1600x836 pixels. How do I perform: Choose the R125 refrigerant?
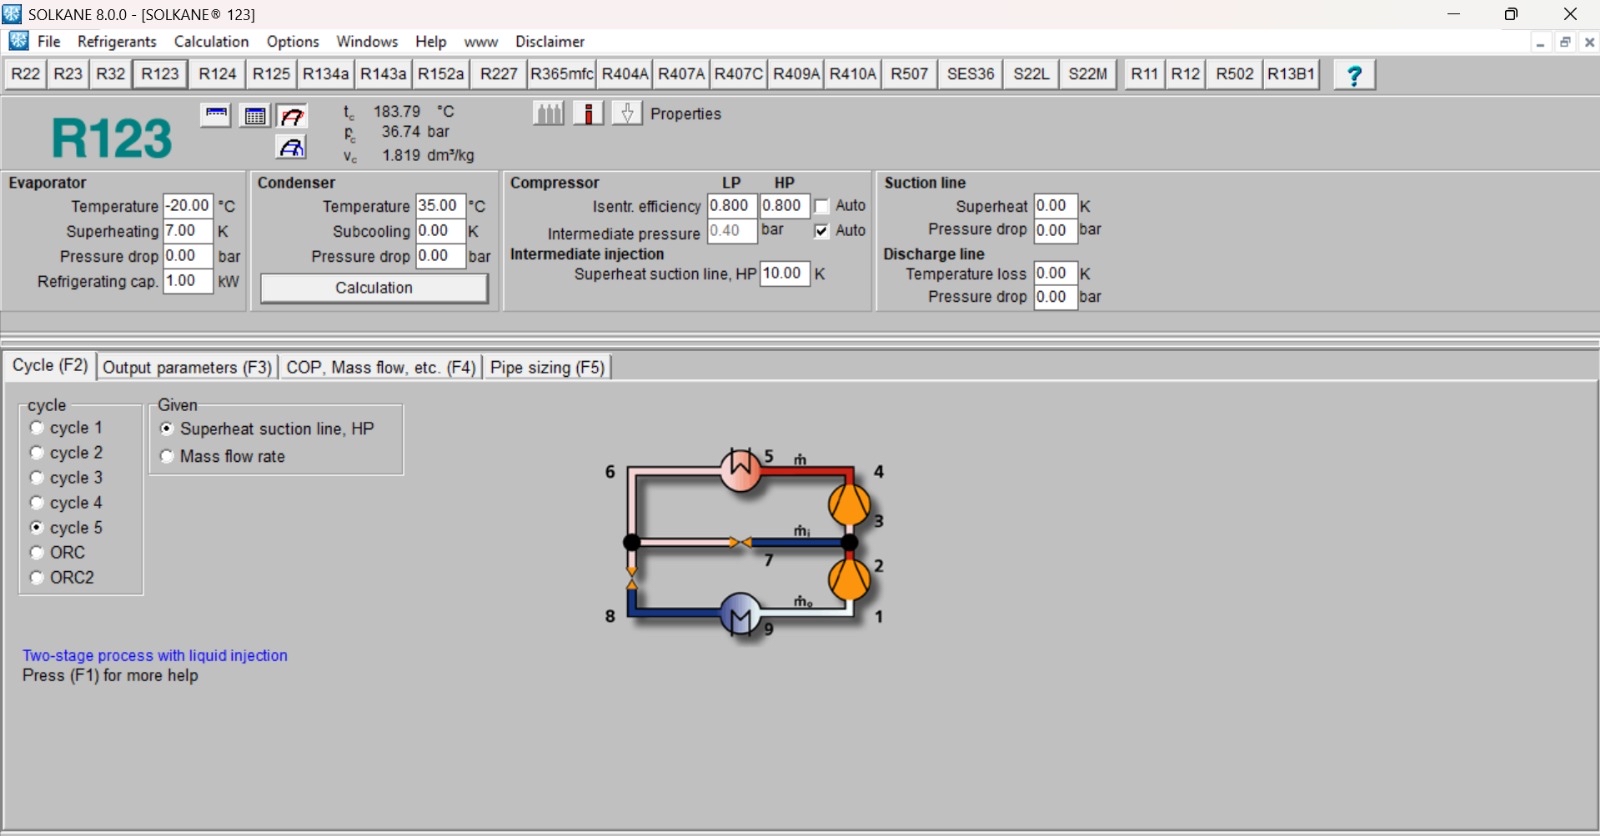pyautogui.click(x=271, y=74)
